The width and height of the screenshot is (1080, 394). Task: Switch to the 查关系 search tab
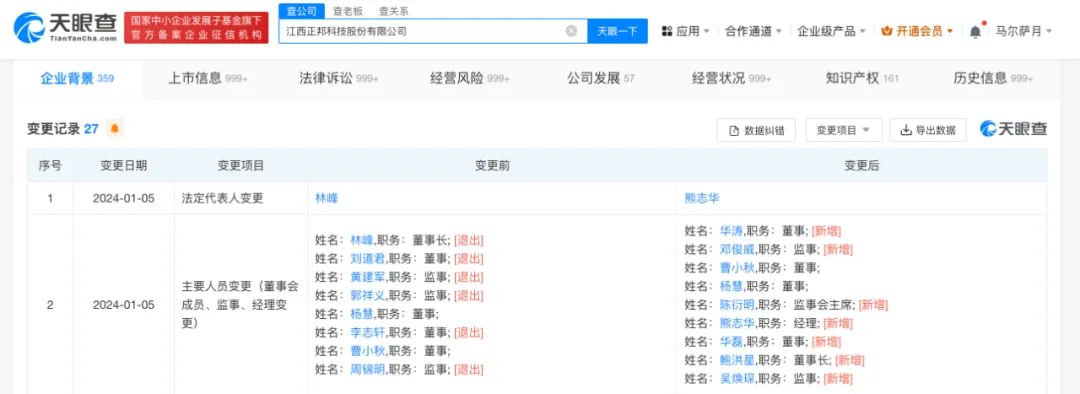[393, 11]
